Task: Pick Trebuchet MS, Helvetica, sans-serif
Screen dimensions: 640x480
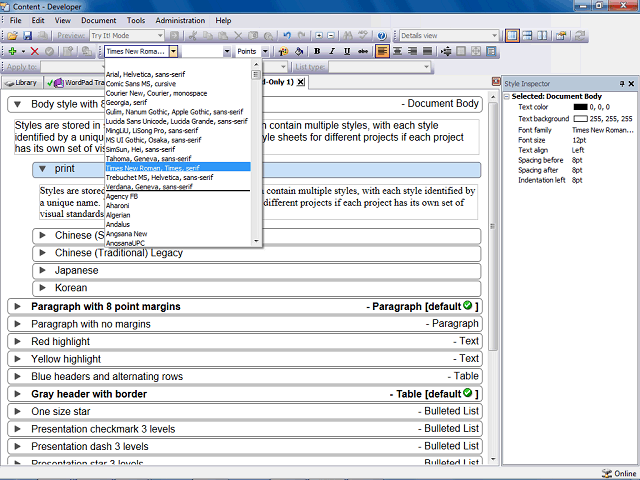Action: (178, 178)
